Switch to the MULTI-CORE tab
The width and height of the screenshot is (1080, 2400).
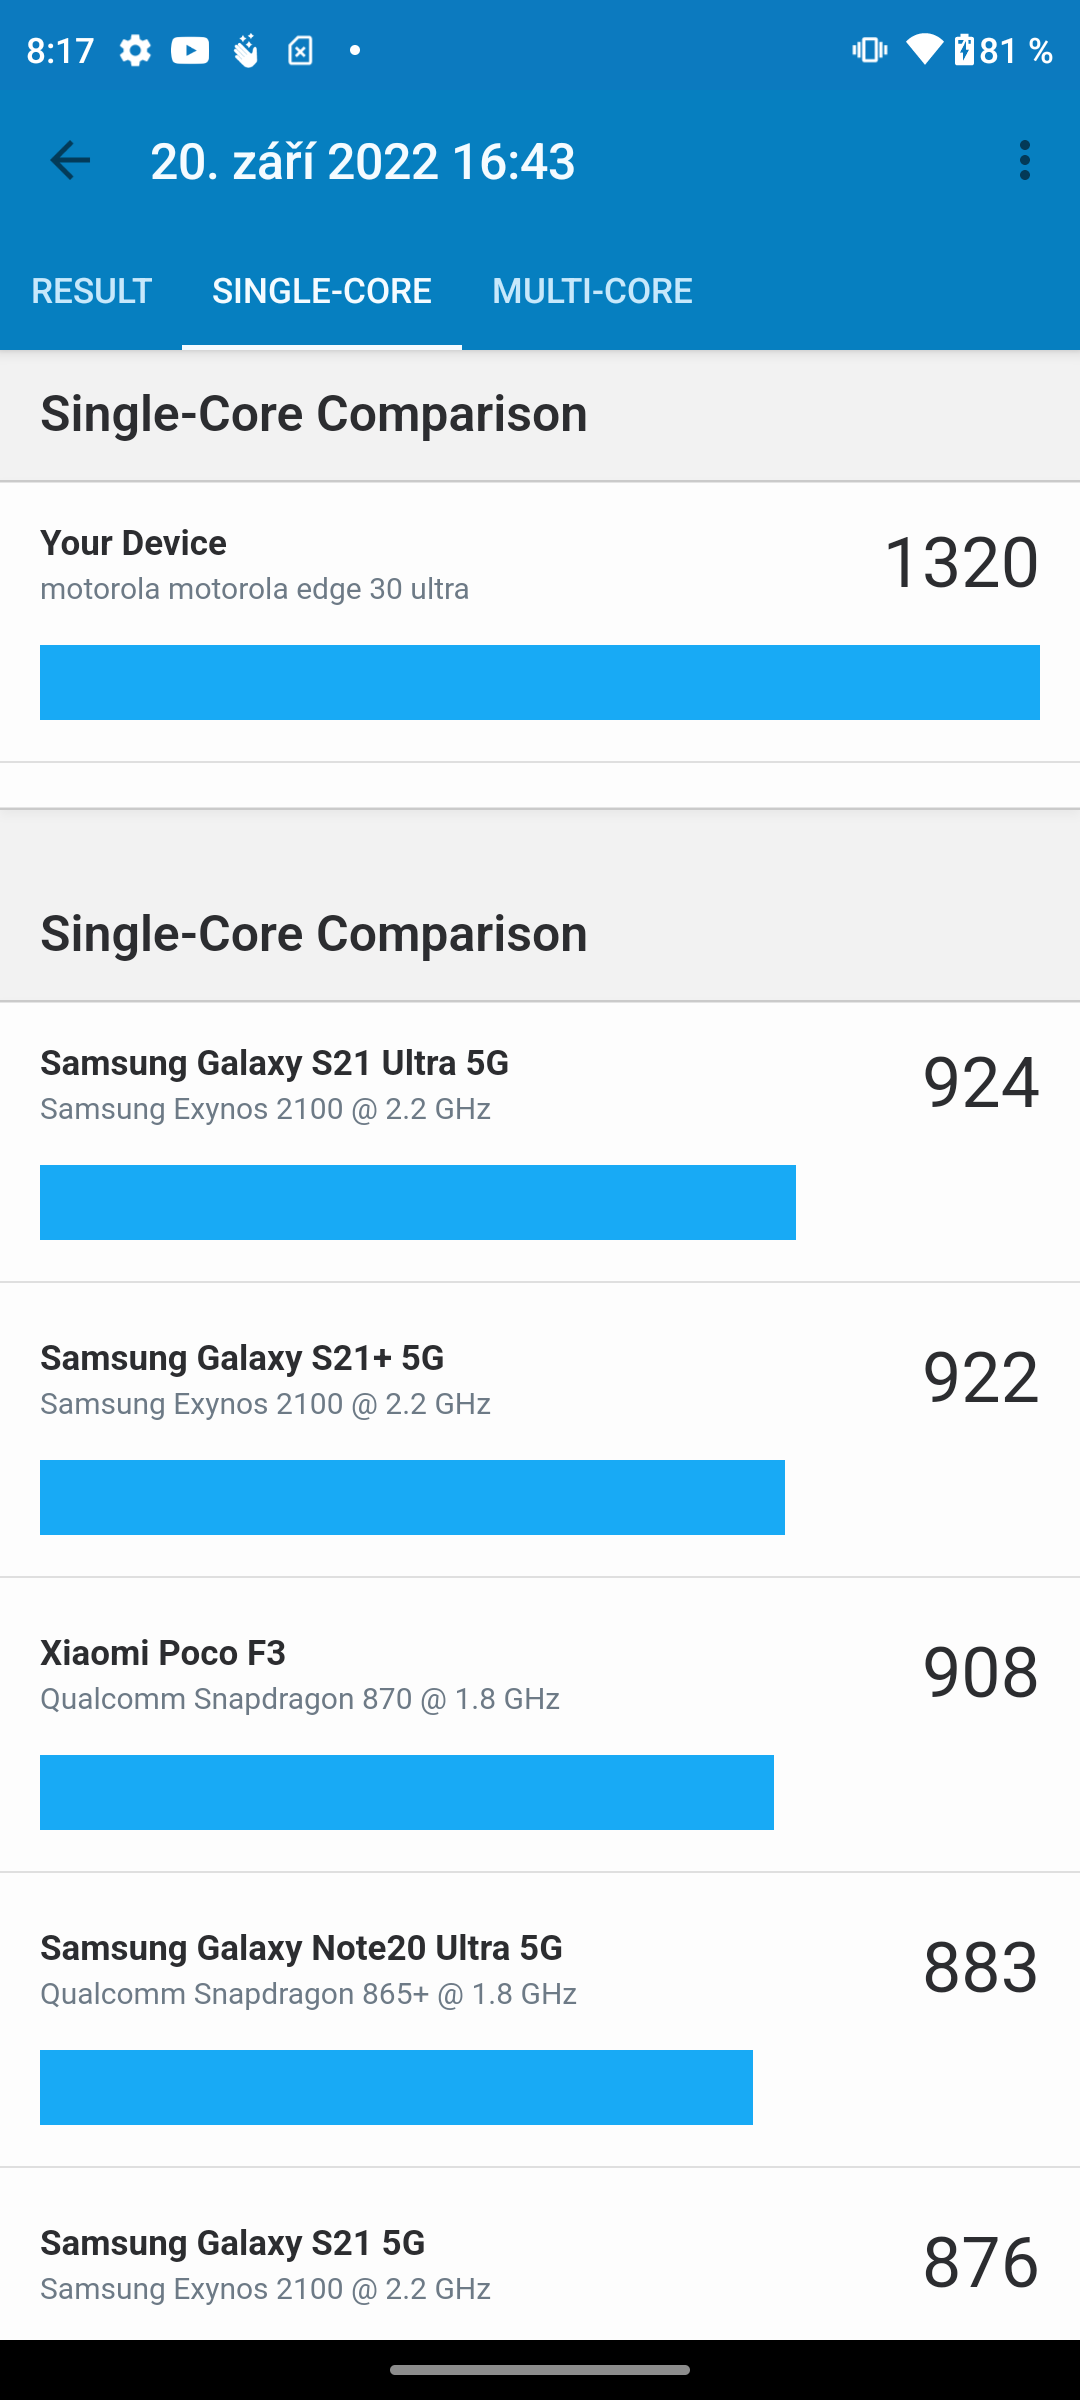592,291
